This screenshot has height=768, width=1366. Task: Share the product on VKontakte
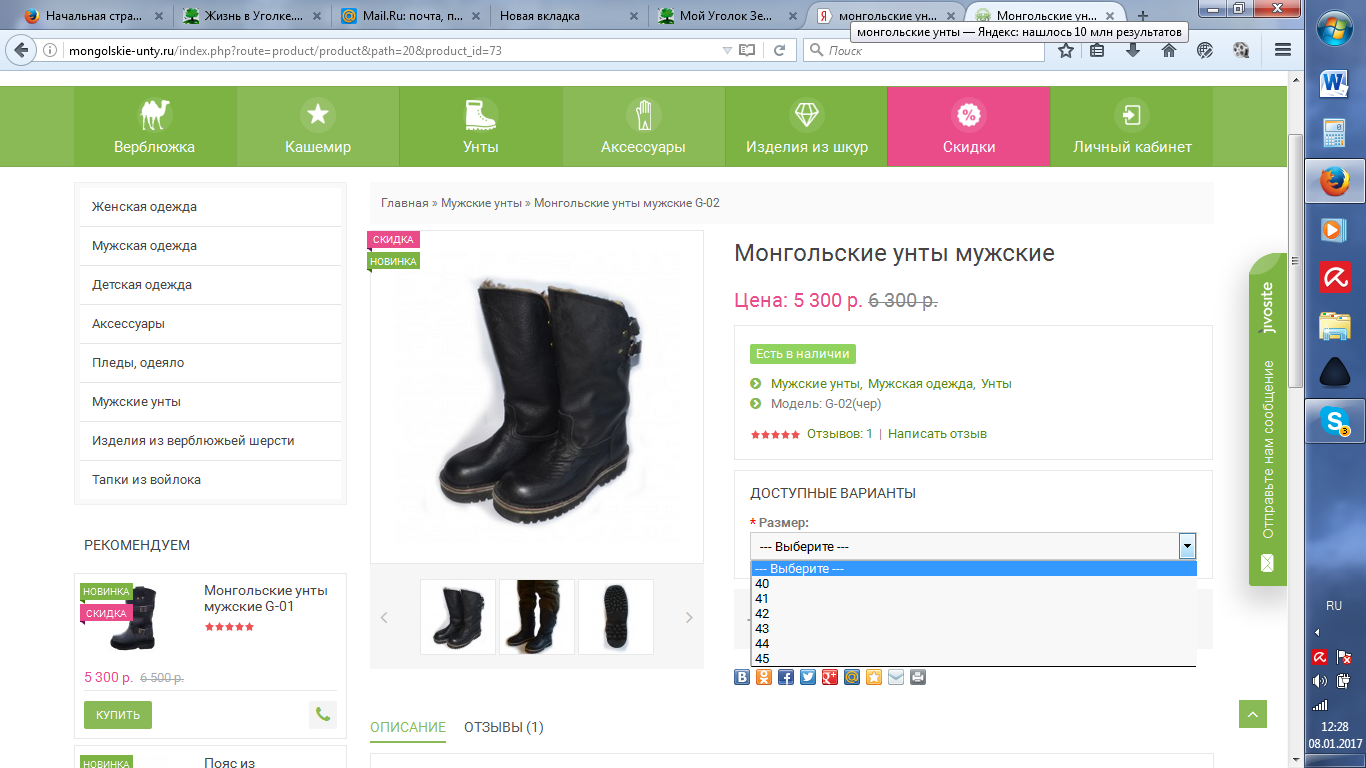742,677
